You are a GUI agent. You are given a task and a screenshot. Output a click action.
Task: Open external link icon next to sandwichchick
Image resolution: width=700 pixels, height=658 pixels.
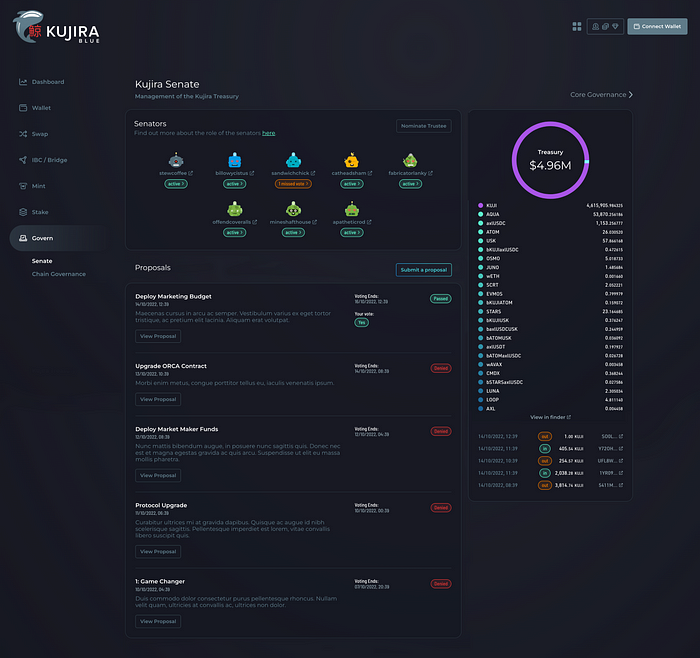point(313,173)
